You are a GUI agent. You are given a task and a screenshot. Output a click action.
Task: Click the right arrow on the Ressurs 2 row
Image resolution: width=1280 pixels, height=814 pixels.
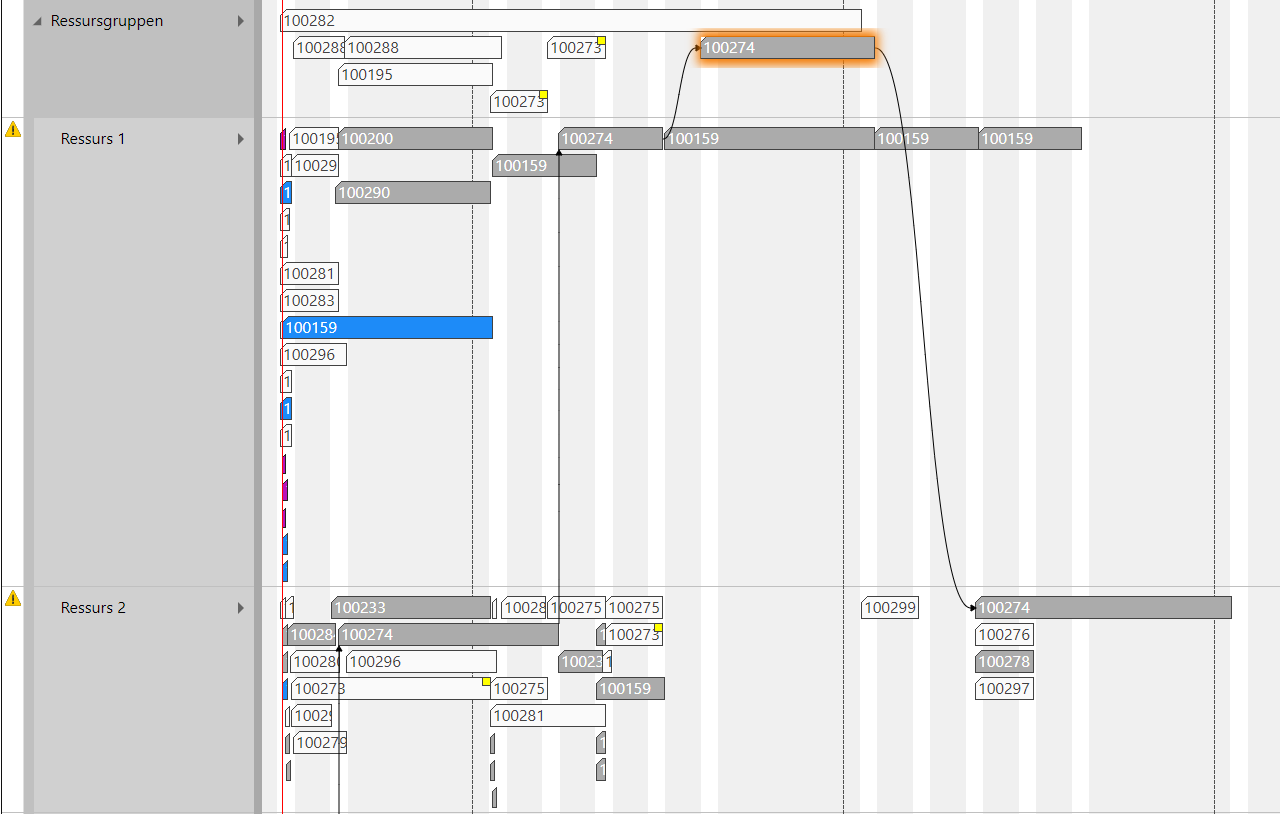[240, 608]
